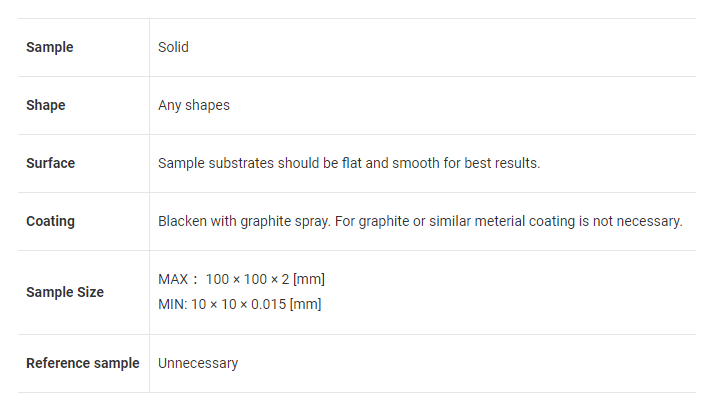Select the Solid value cell

(x=173, y=47)
